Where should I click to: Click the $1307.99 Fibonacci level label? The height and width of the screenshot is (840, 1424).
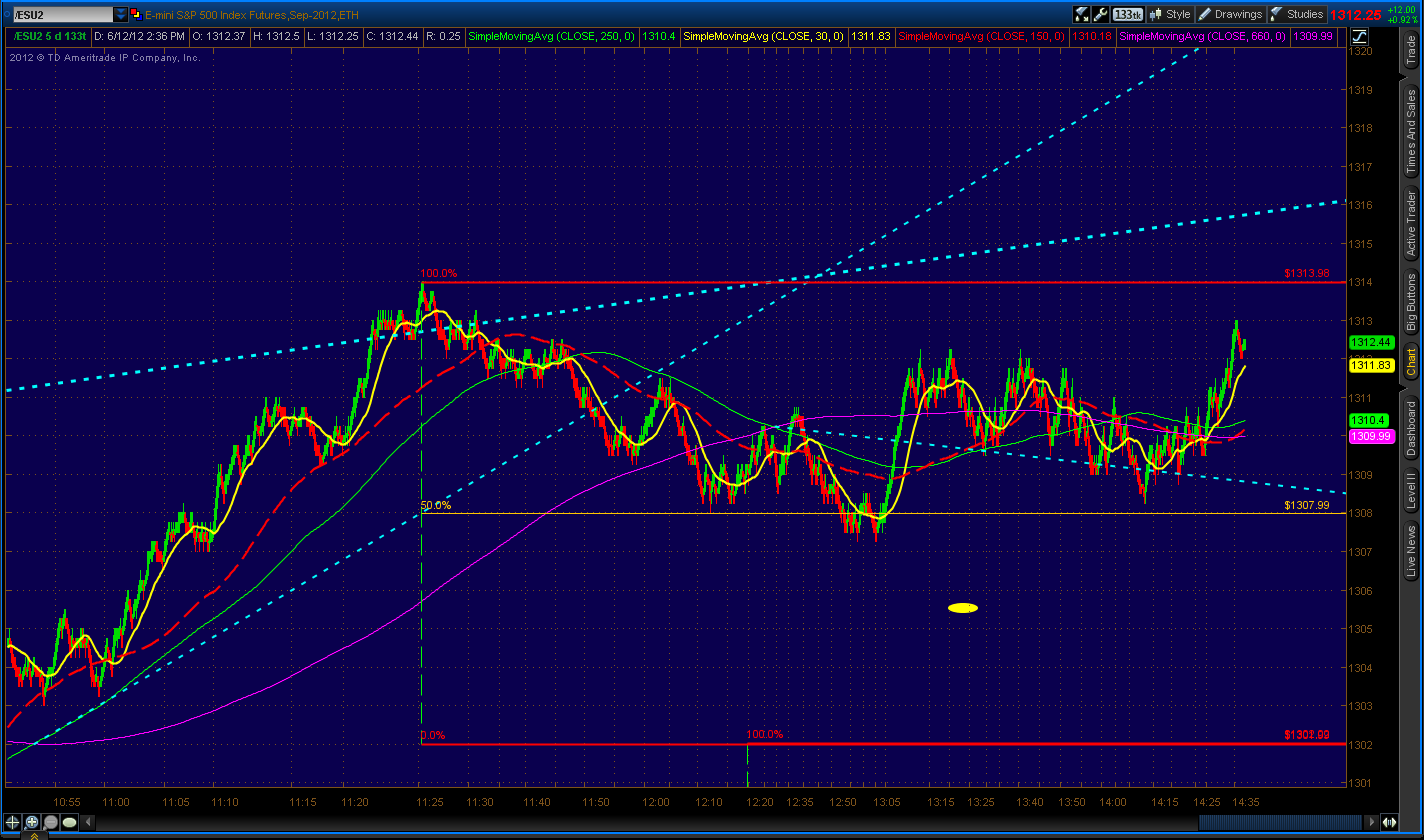click(x=1307, y=505)
